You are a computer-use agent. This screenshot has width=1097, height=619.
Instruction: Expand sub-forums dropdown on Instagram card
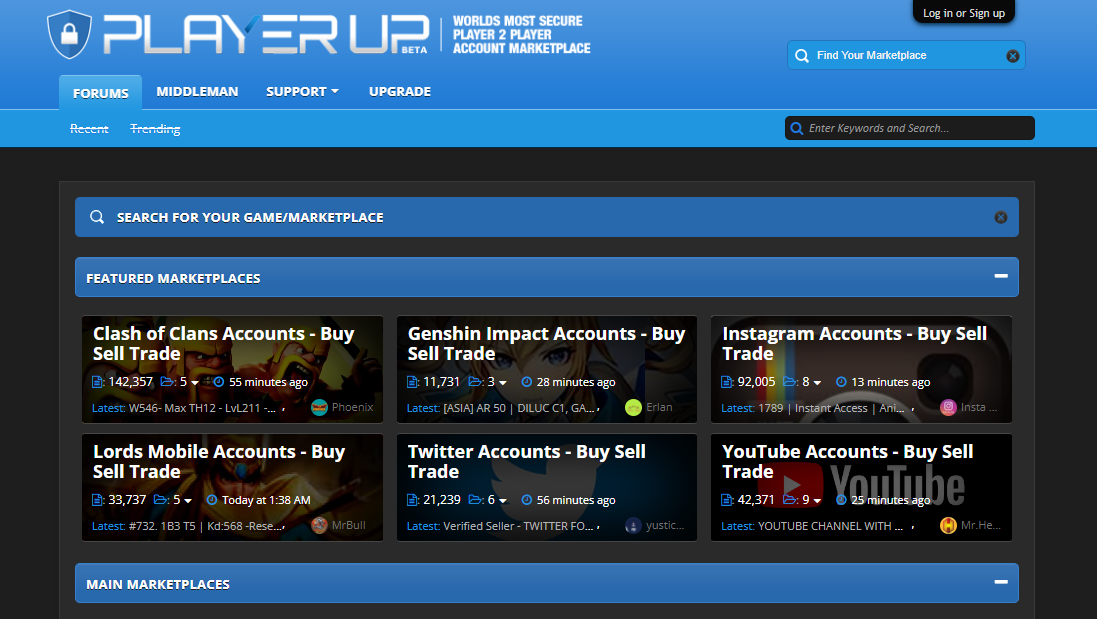(x=817, y=383)
